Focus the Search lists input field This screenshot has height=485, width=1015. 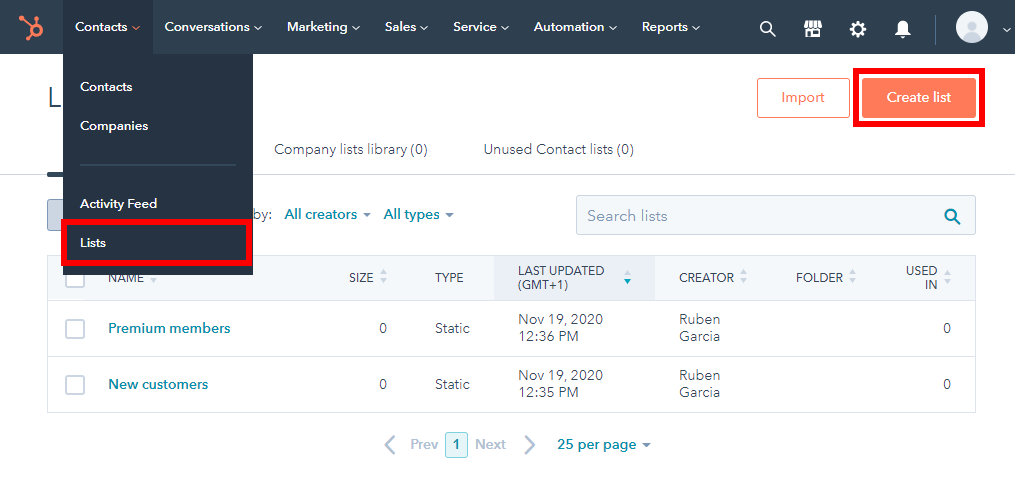tap(775, 216)
